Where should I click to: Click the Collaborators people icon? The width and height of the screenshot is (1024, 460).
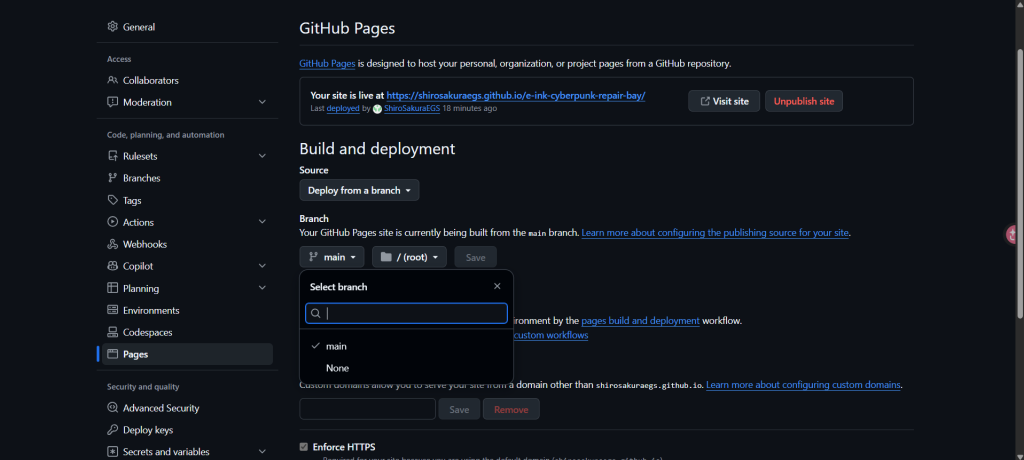[112, 80]
